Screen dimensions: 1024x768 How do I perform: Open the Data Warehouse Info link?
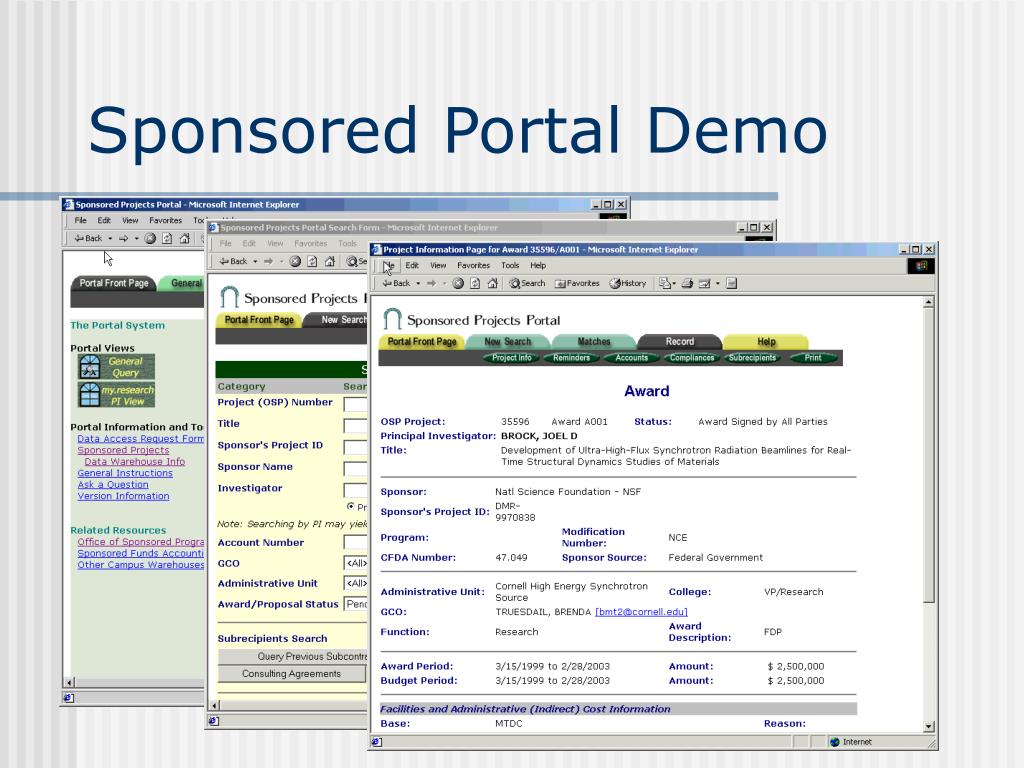[135, 462]
